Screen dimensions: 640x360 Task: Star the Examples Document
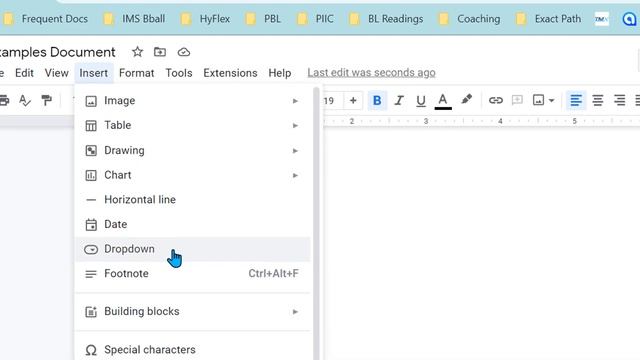(138, 52)
